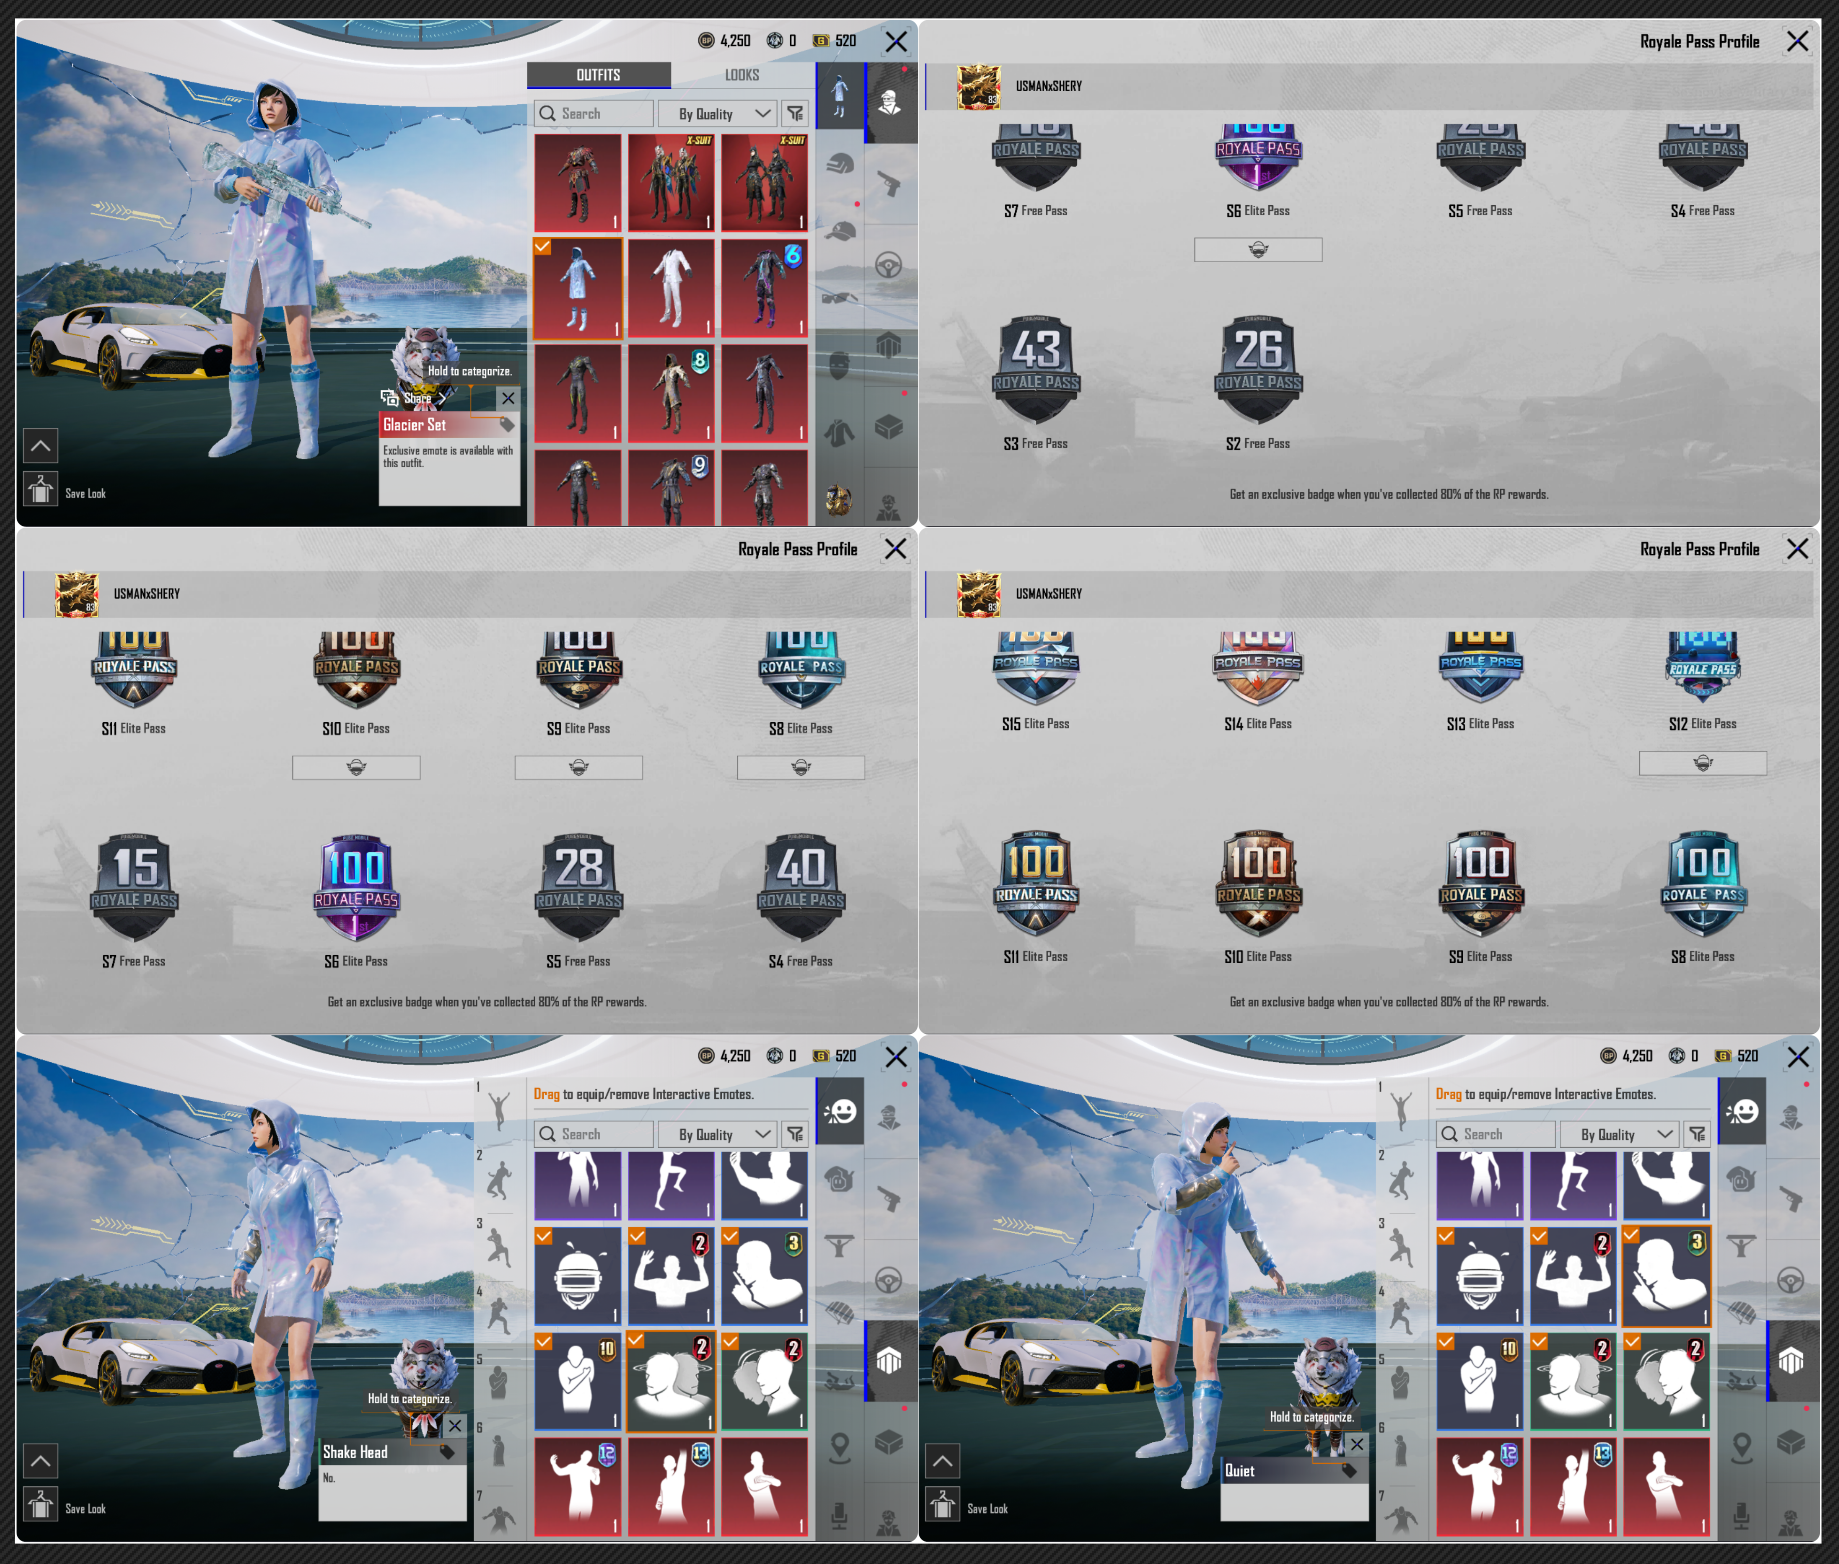Select the smiley emote icon on Quiet screen
The image size is (1839, 1564).
[1742, 1111]
